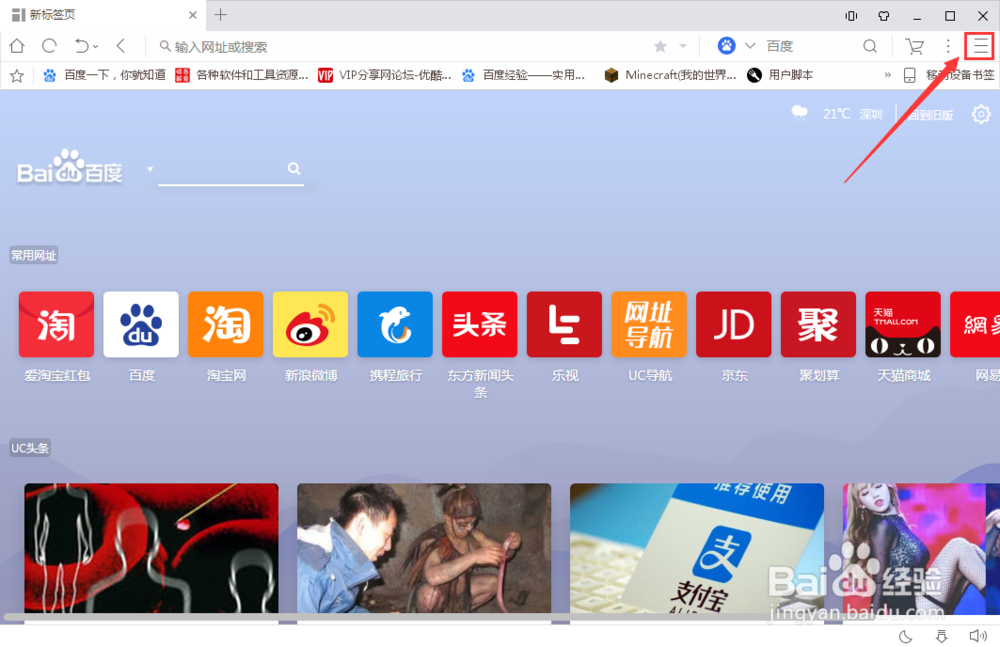Click the UC头条 section label
Image resolution: width=1000 pixels, height=647 pixels.
pos(30,448)
